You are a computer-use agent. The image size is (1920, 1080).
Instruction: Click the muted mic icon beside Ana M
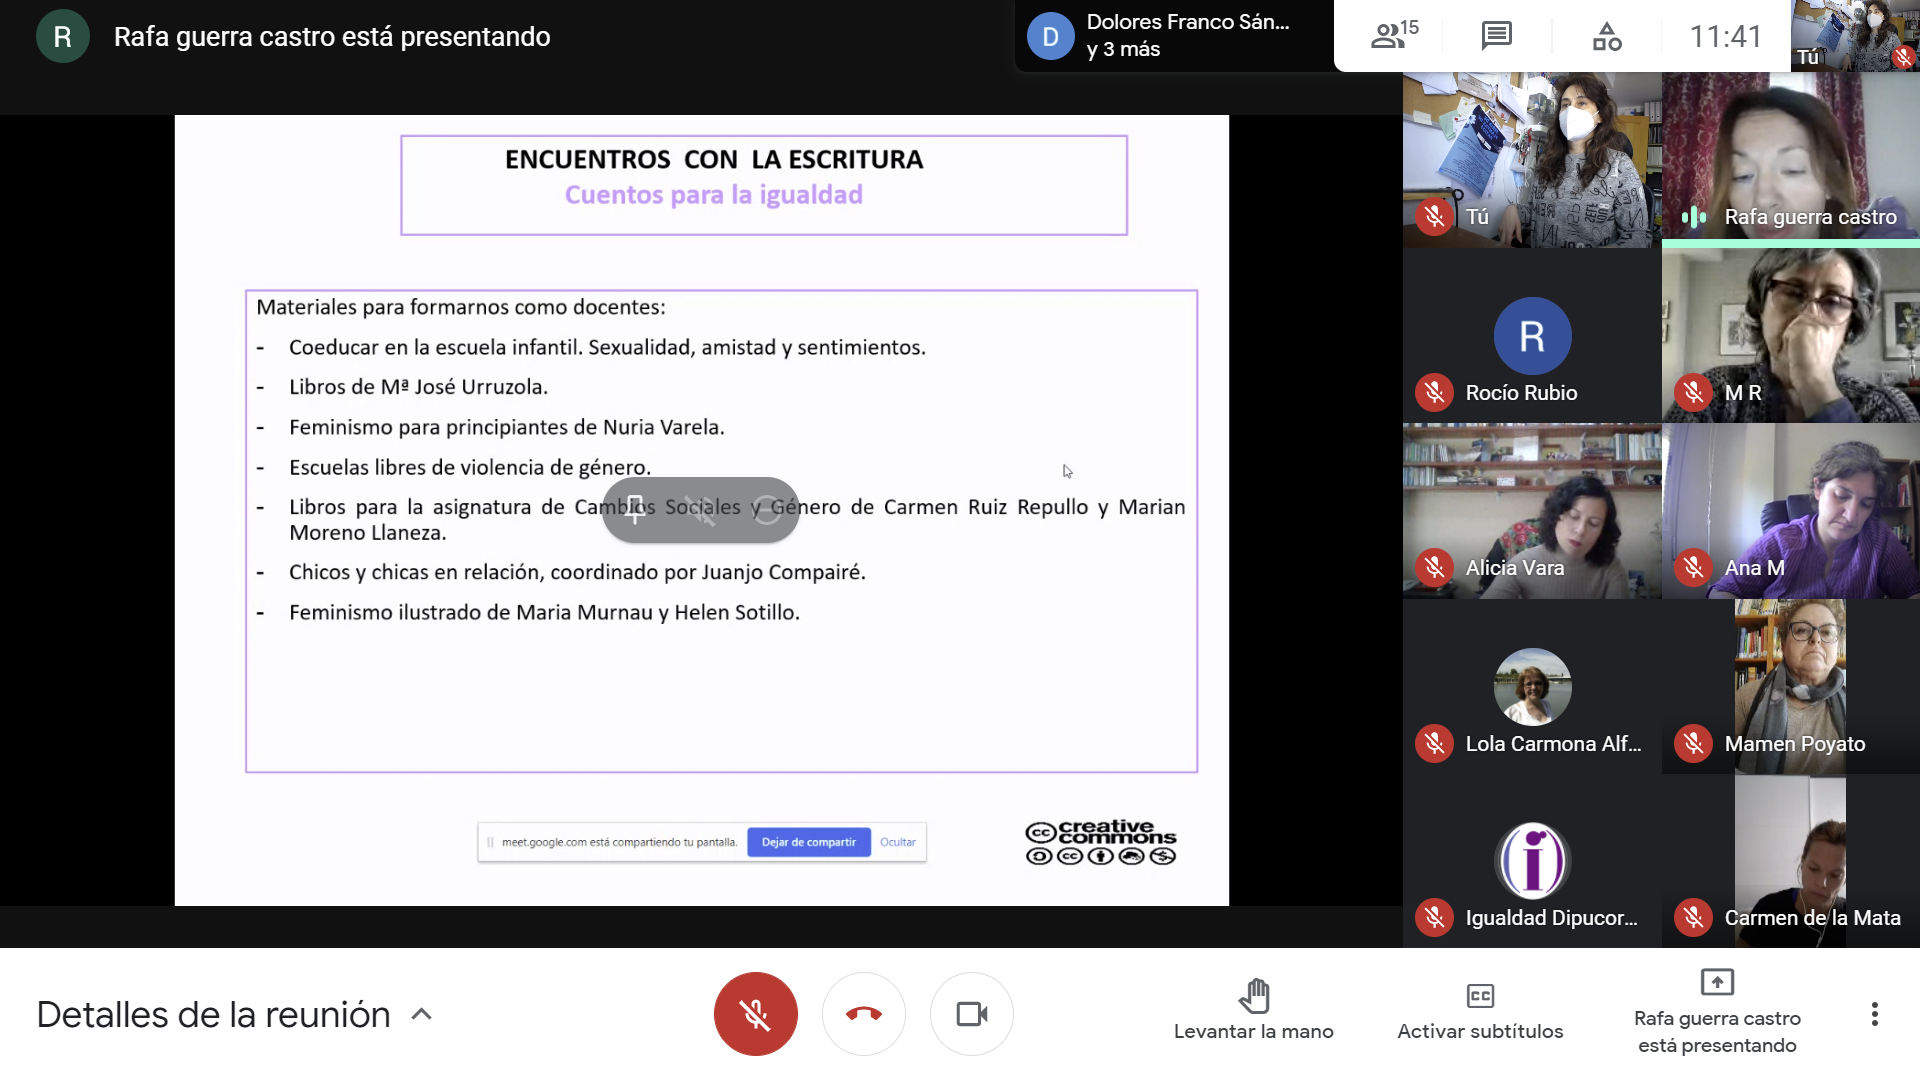1693,568
